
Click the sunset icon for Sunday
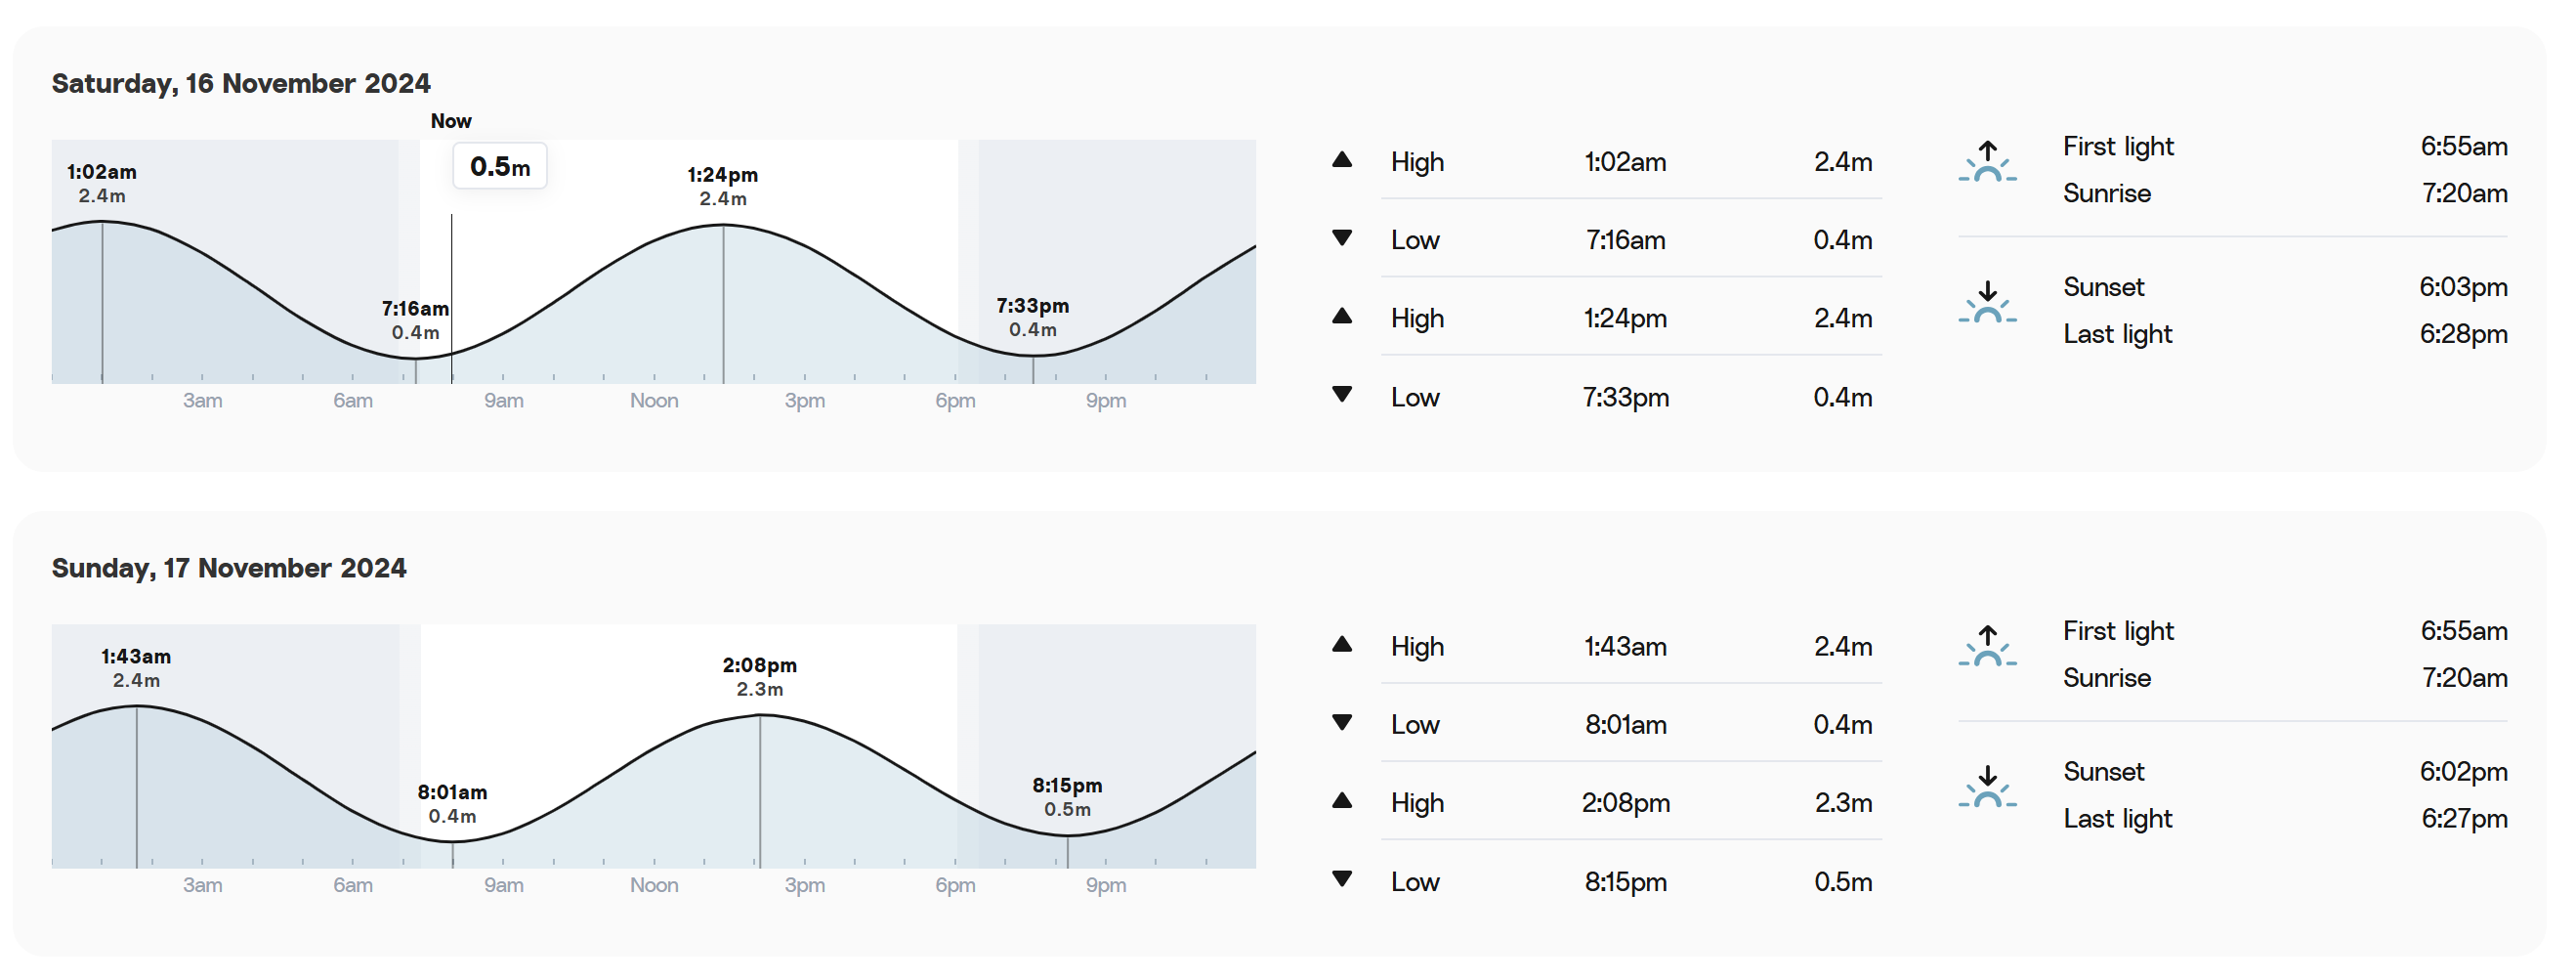[1987, 787]
